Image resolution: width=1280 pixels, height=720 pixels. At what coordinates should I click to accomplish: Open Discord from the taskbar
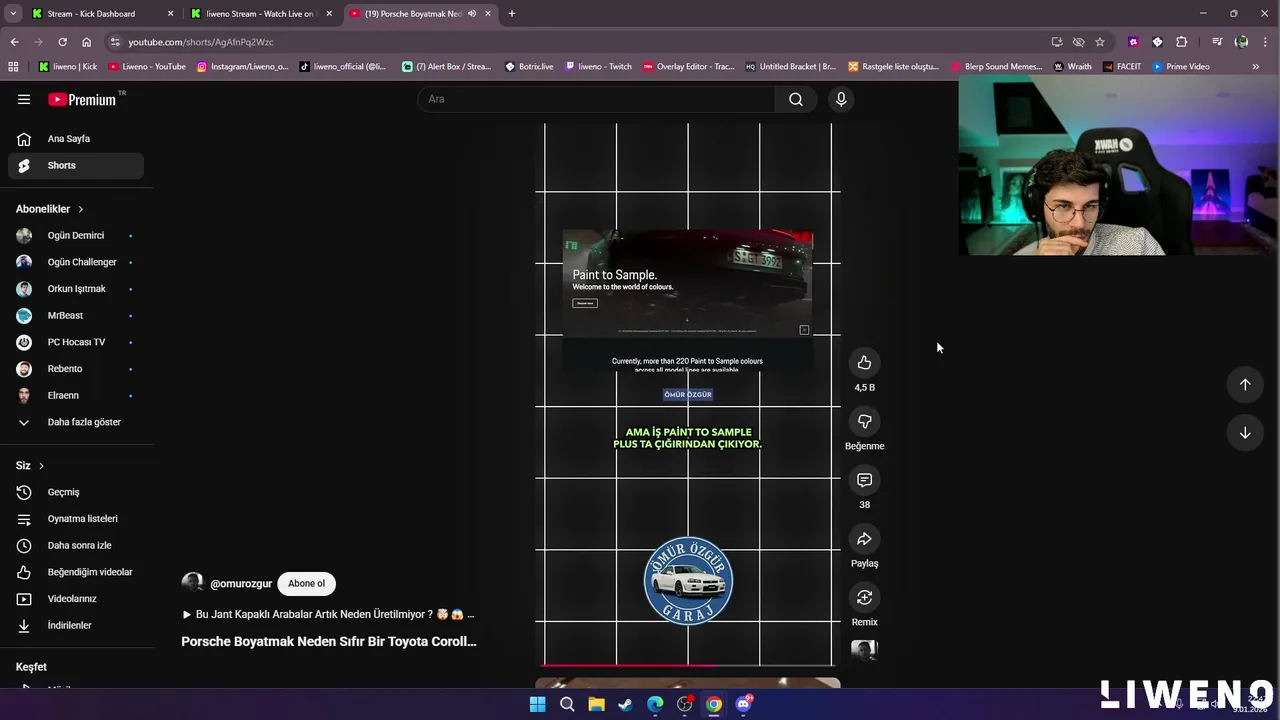[743, 704]
